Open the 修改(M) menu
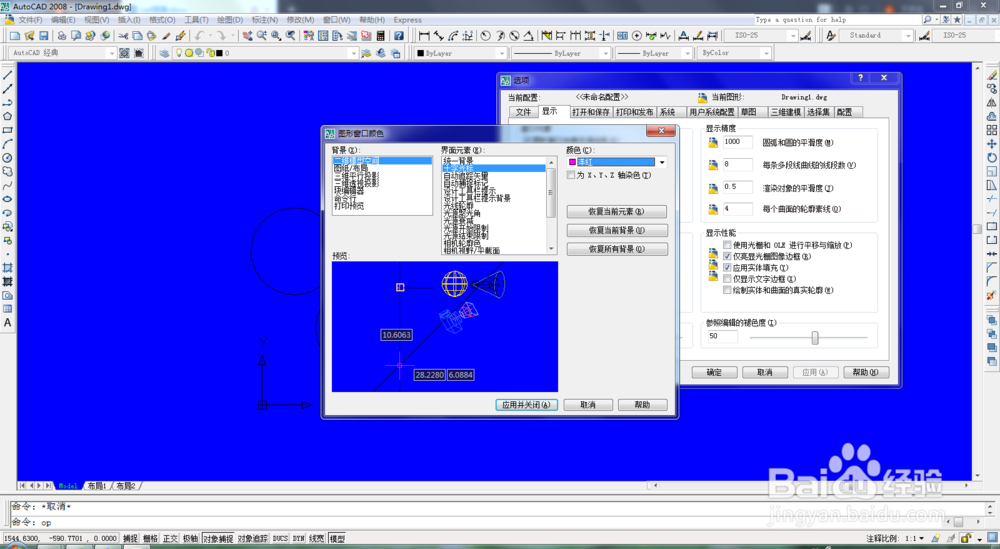 click(300, 20)
